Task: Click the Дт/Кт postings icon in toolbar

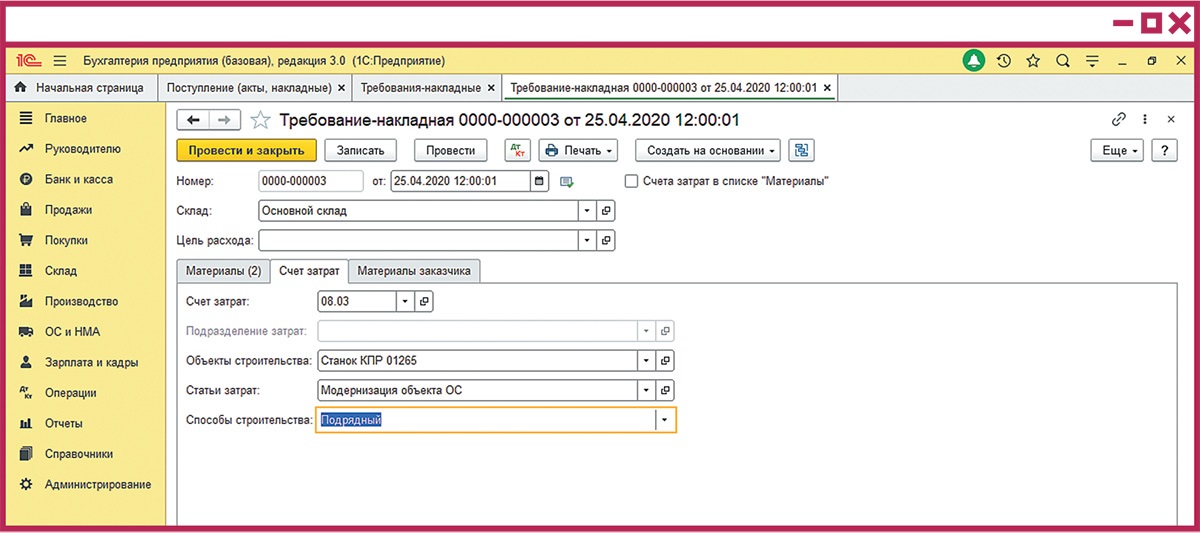Action: pos(517,151)
